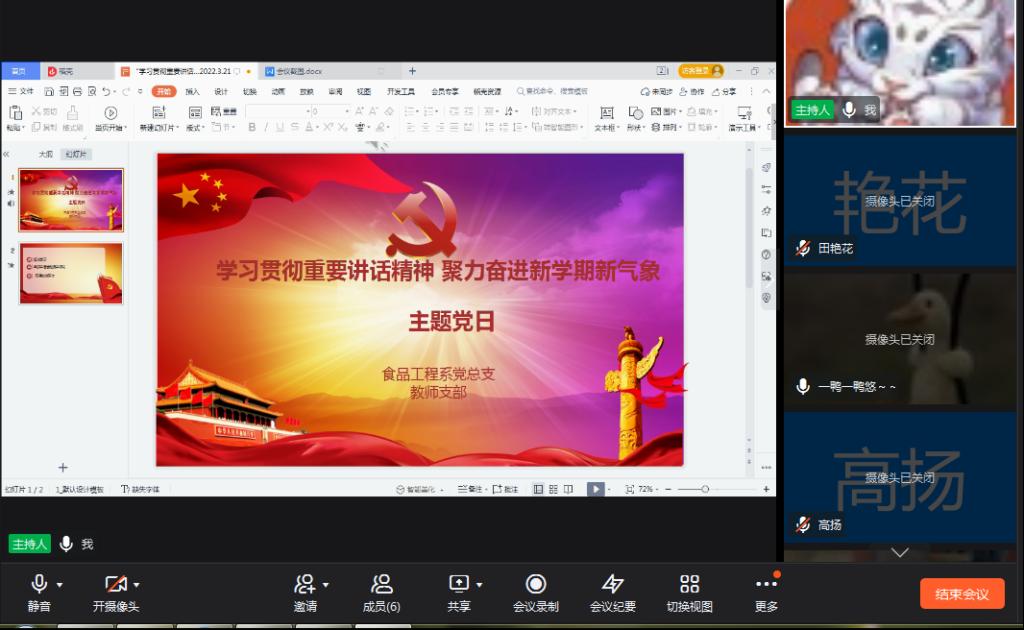This screenshot has height=630, width=1024.
Task: Turn on camera with 开摄像头 button
Action: click(x=116, y=593)
